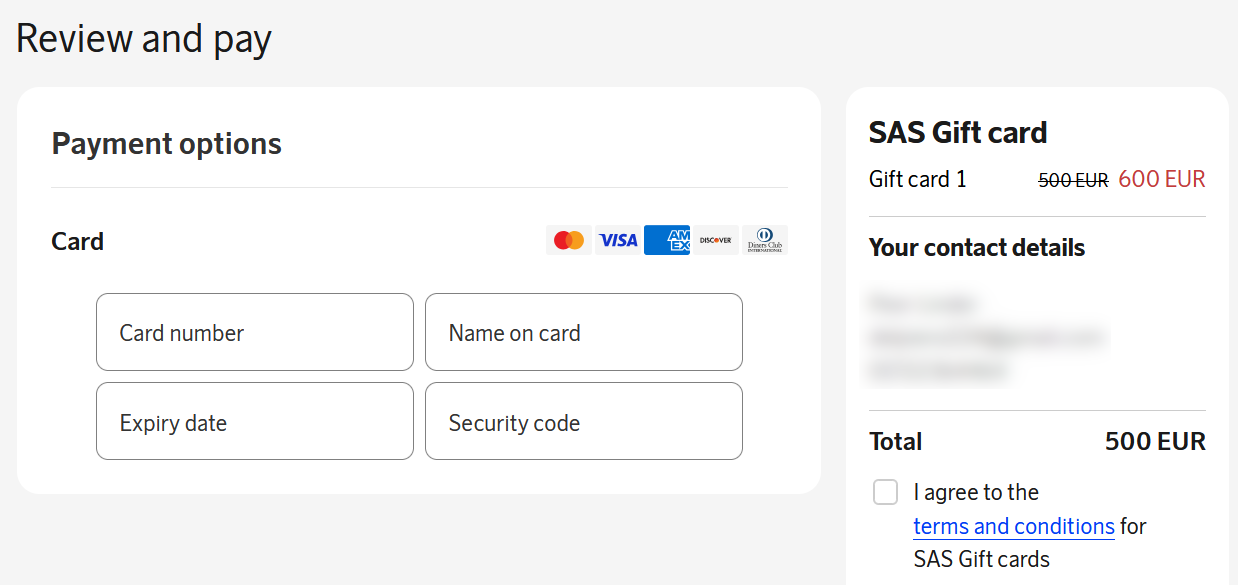Viewport: 1238px width, 585px height.
Task: Click the Gift card 1 line item
Action: [918, 180]
